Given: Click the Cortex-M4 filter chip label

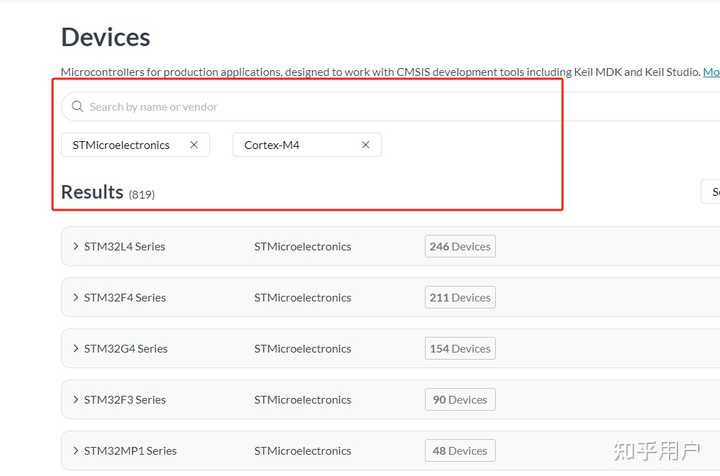Looking at the screenshot, I should coord(272,145).
